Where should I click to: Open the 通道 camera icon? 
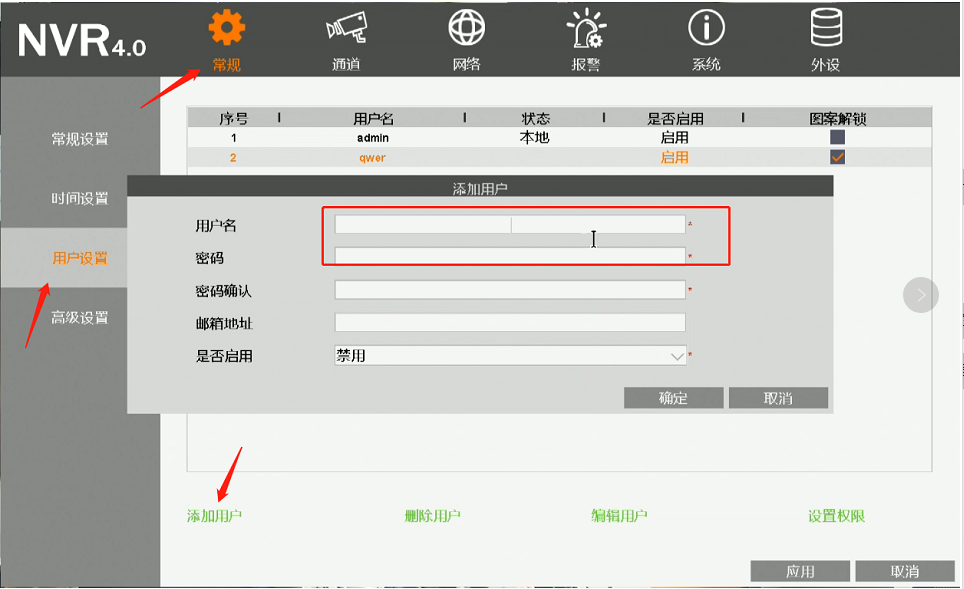point(346,28)
